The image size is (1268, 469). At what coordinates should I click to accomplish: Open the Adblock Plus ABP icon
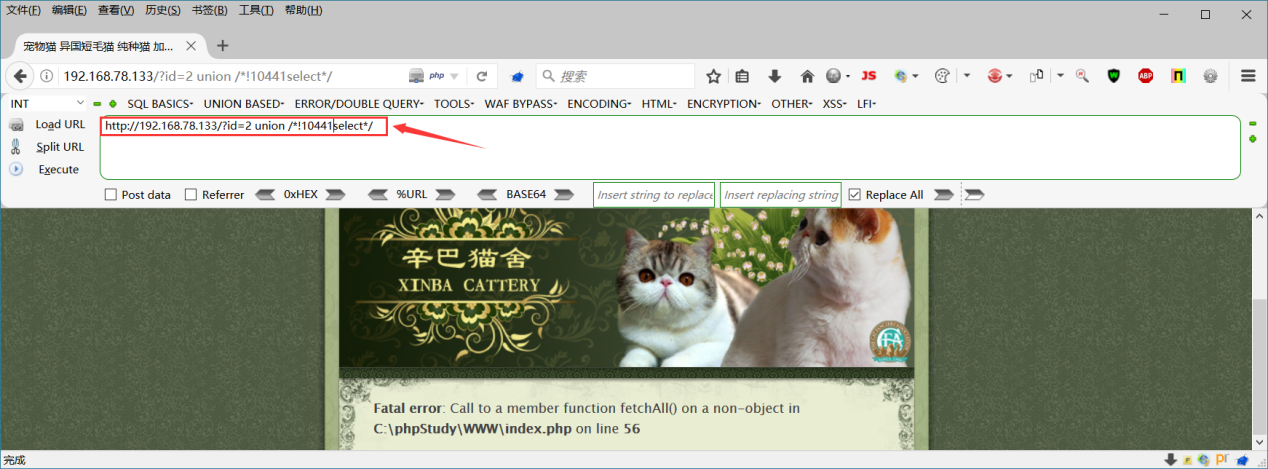click(1146, 76)
